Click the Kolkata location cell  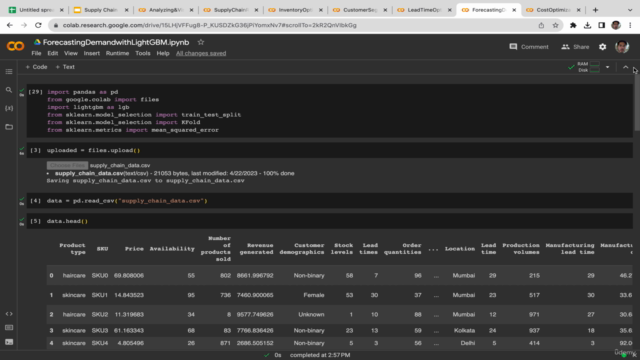click(464, 330)
